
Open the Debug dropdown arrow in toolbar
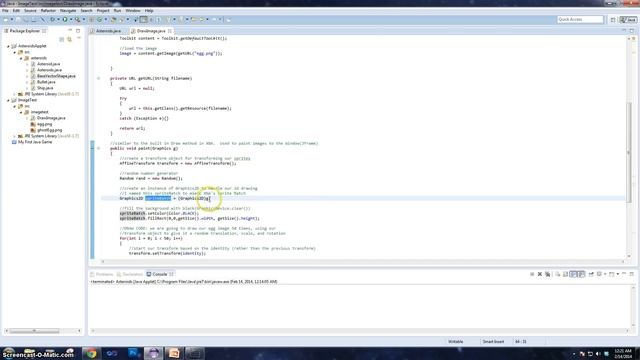coord(58,20)
